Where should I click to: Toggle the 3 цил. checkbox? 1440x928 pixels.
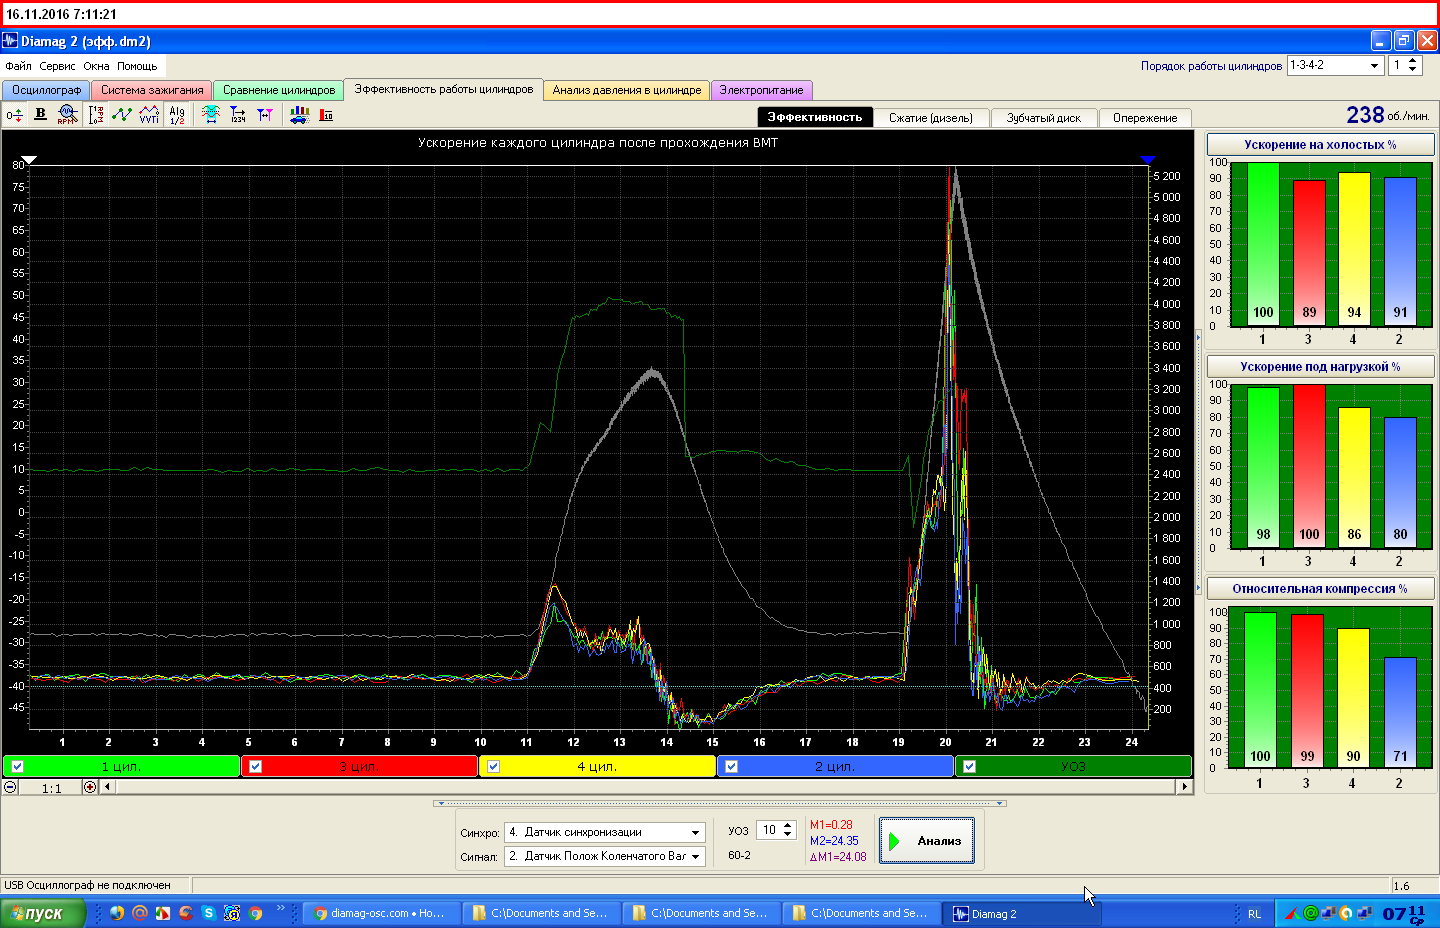pos(256,767)
